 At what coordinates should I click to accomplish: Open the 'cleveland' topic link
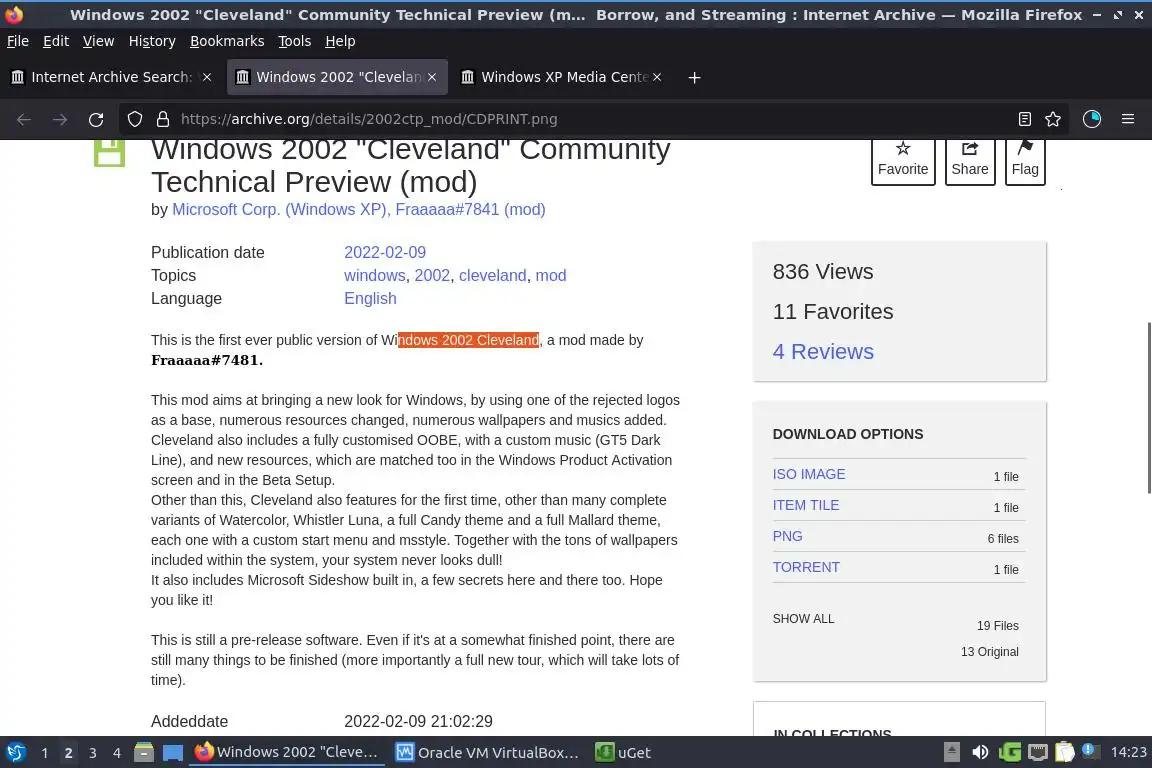coord(492,276)
